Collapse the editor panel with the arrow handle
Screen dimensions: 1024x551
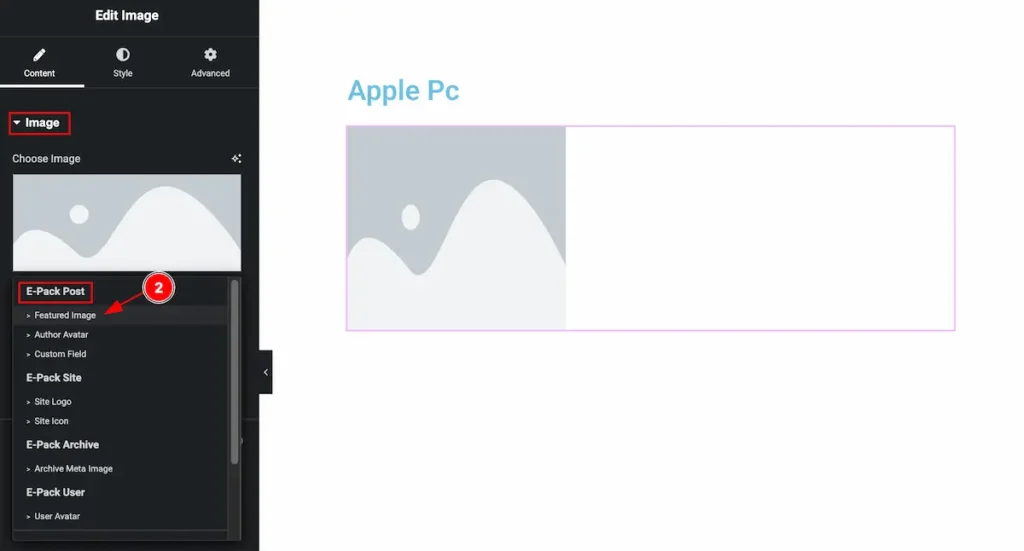266,372
